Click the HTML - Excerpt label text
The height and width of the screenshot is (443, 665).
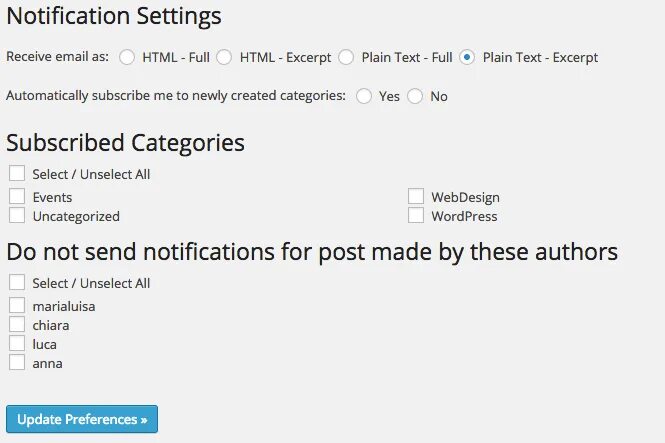tap(285, 57)
